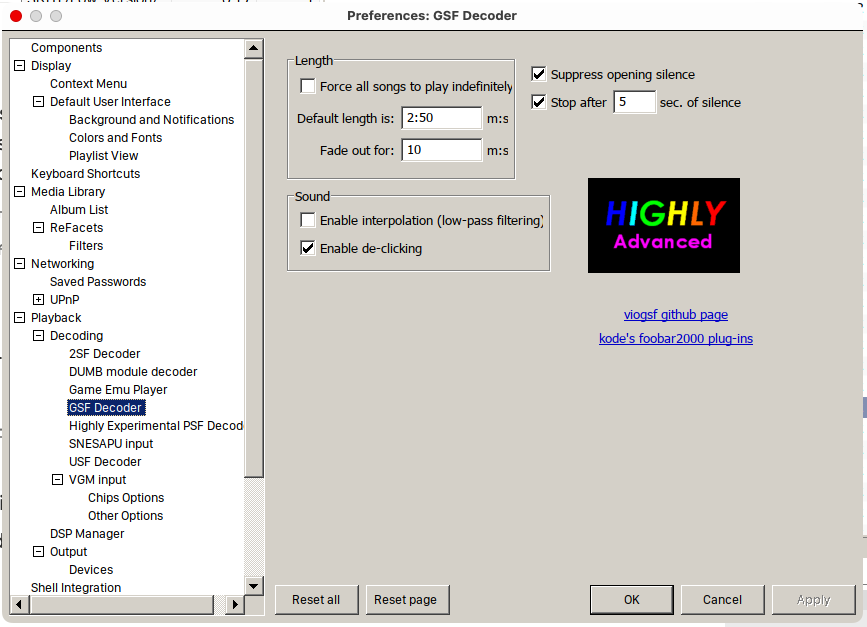Image resolution: width=867 pixels, height=627 pixels.
Task: Uncheck Enable de-clicking
Action: [x=307, y=248]
